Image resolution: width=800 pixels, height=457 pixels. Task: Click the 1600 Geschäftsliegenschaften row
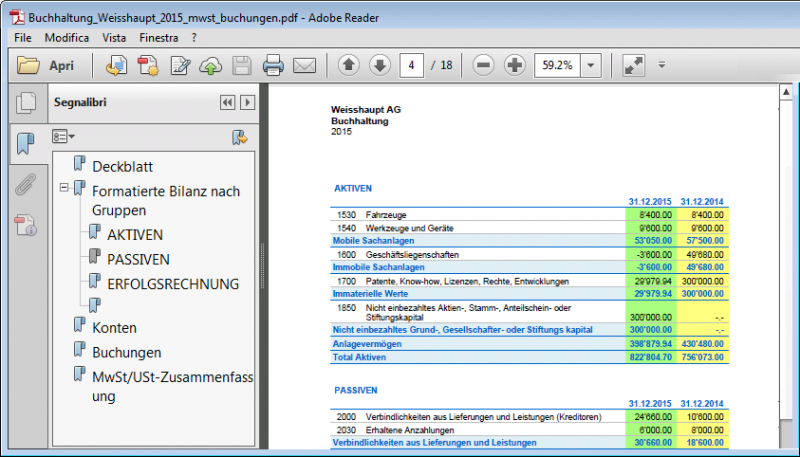[529, 255]
